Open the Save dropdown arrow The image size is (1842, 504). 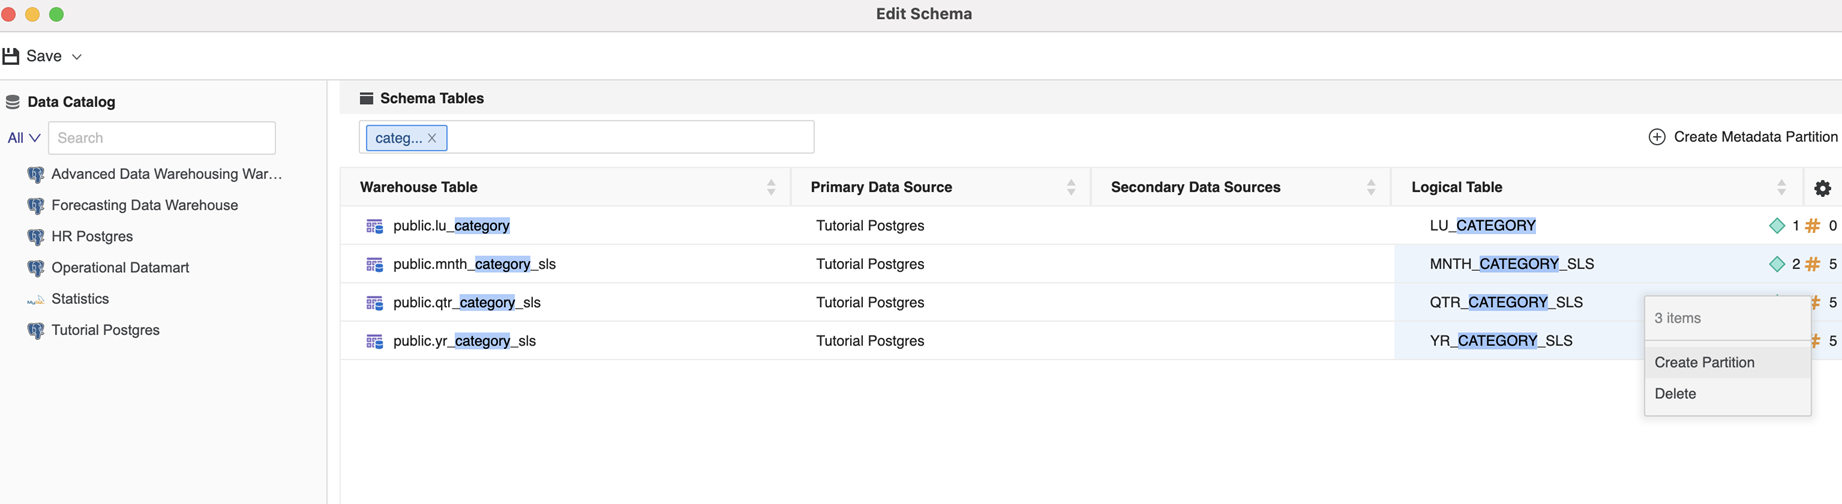click(77, 57)
